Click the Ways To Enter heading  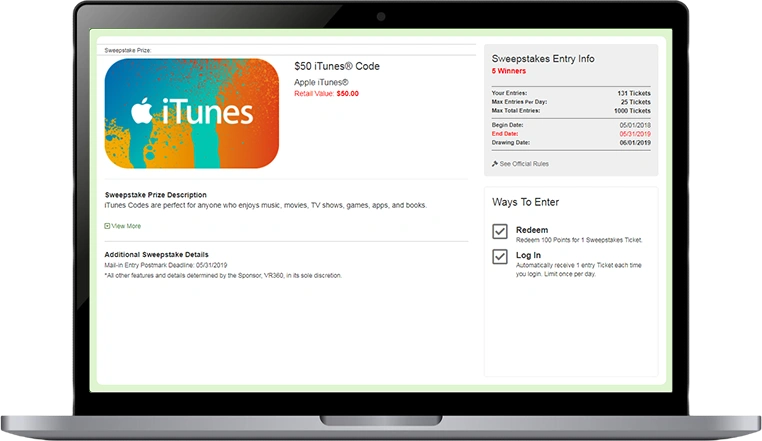(525, 202)
